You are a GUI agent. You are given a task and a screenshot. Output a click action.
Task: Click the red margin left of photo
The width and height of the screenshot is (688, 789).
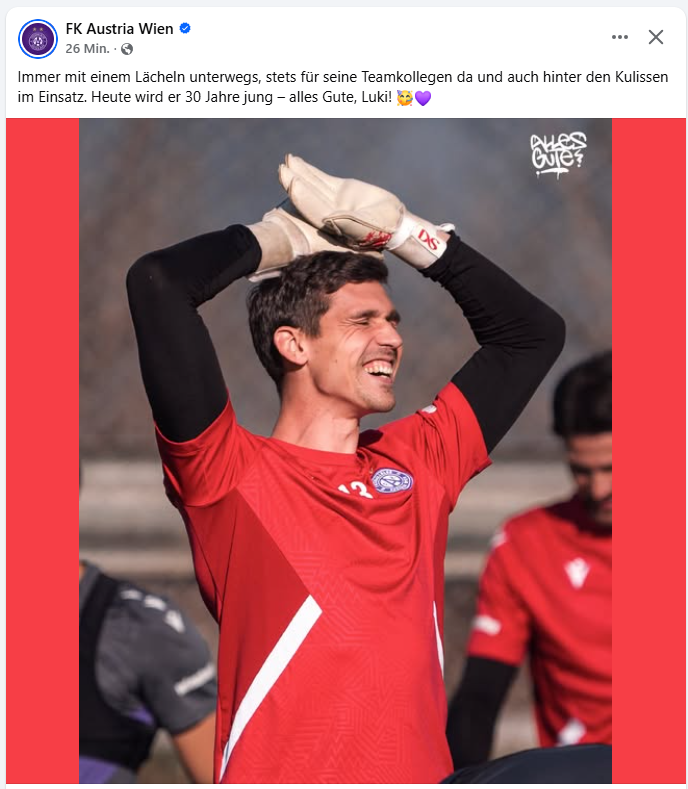(42, 451)
